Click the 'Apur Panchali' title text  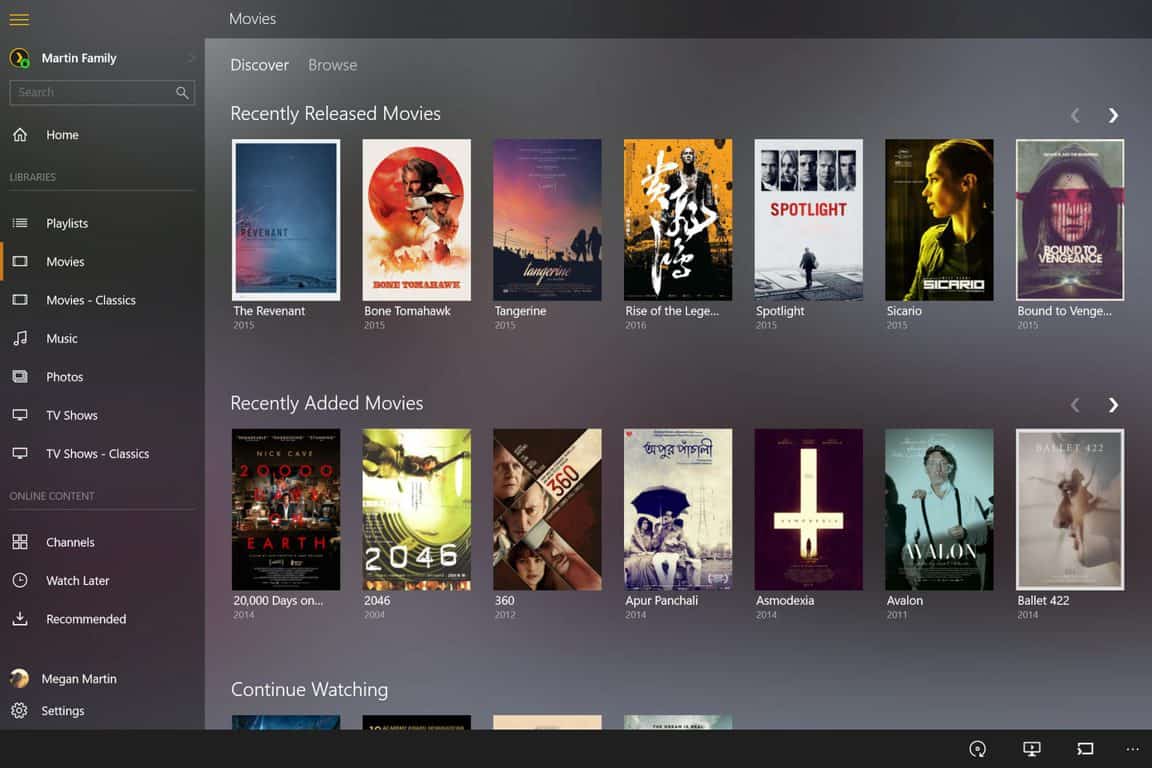point(661,600)
